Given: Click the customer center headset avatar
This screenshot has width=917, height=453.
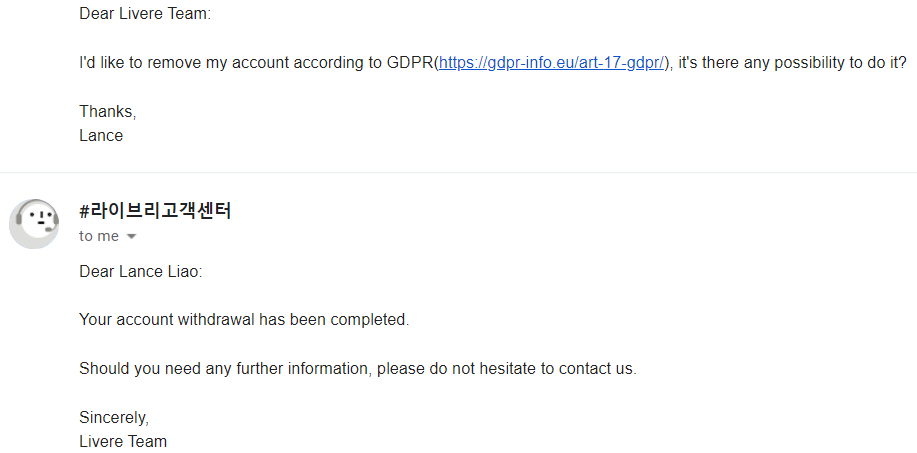Looking at the screenshot, I should pyautogui.click(x=34, y=223).
